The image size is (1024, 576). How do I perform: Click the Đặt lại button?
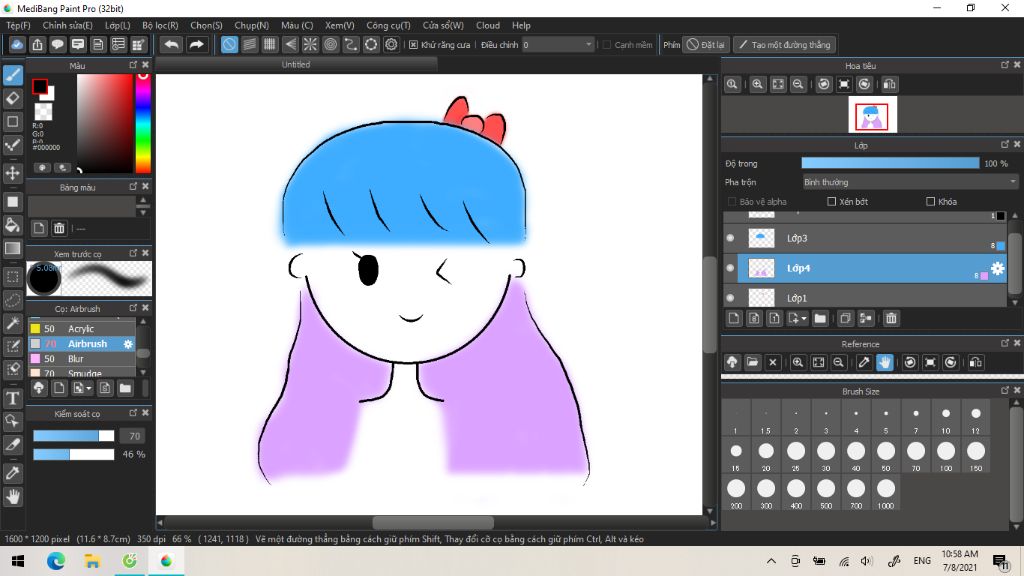point(706,45)
